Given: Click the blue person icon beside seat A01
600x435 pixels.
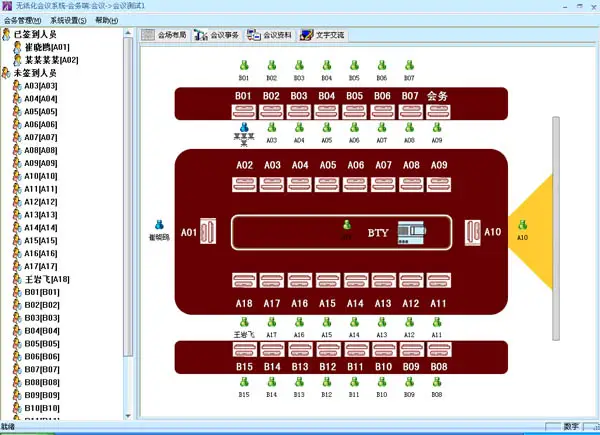Looking at the screenshot, I should click(x=160, y=225).
